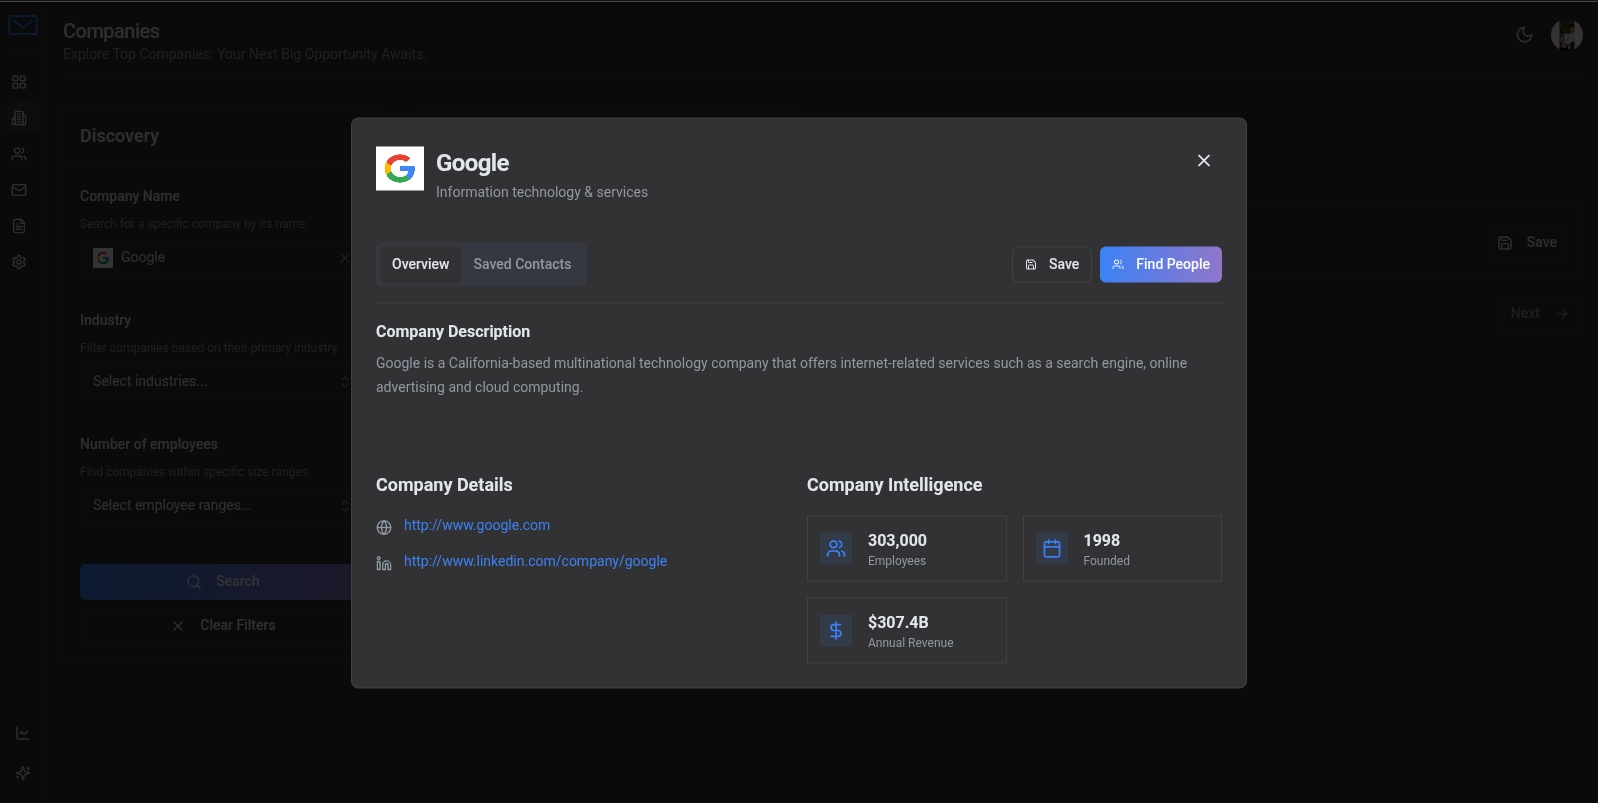Go to Next results page
The height and width of the screenshot is (803, 1598).
tap(1540, 313)
